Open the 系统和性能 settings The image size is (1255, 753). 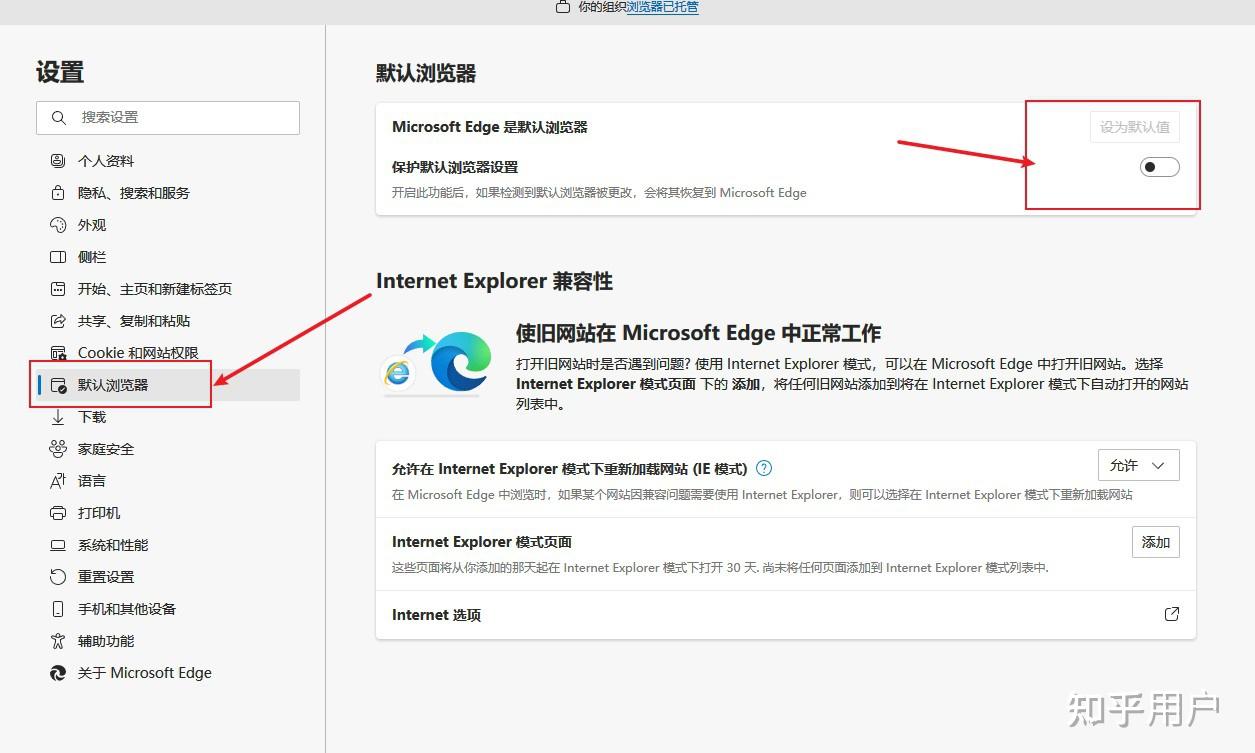113,544
